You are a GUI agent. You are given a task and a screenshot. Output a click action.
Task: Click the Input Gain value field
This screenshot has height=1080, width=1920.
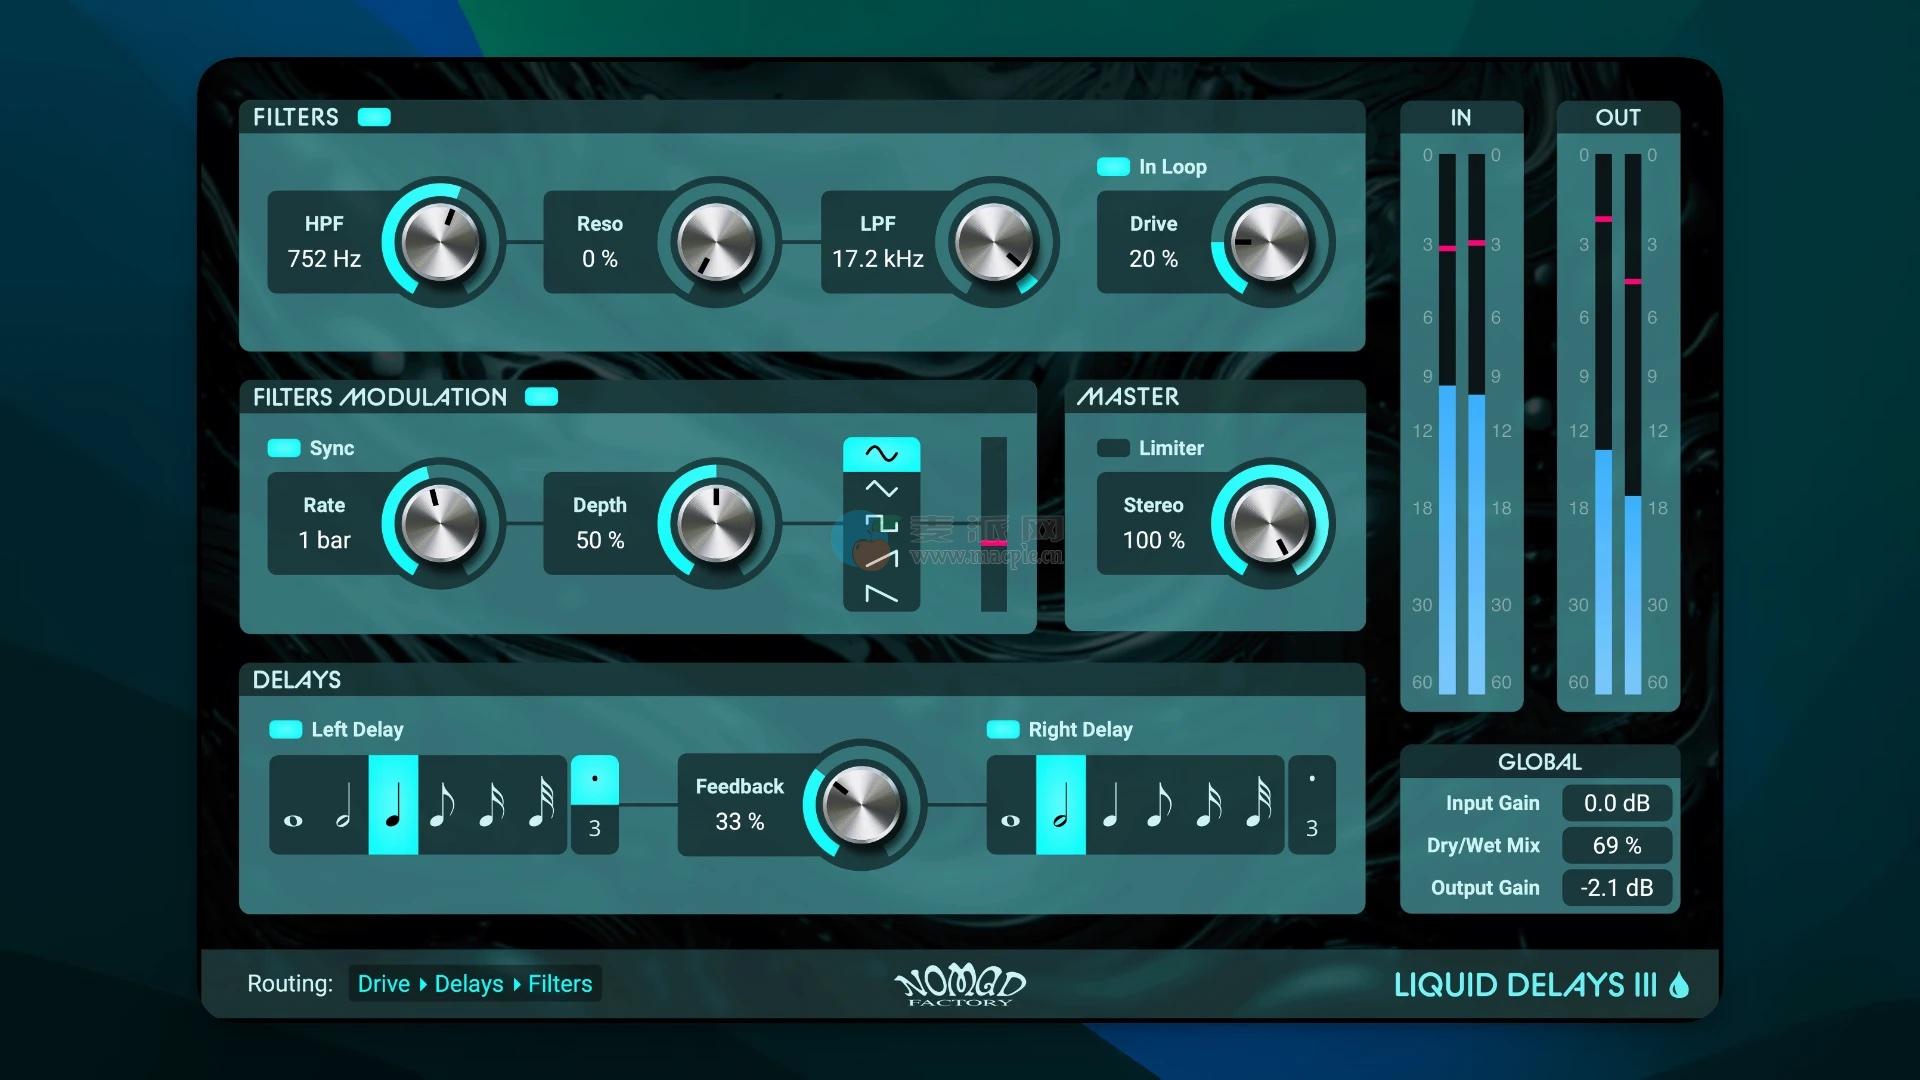1617,803
